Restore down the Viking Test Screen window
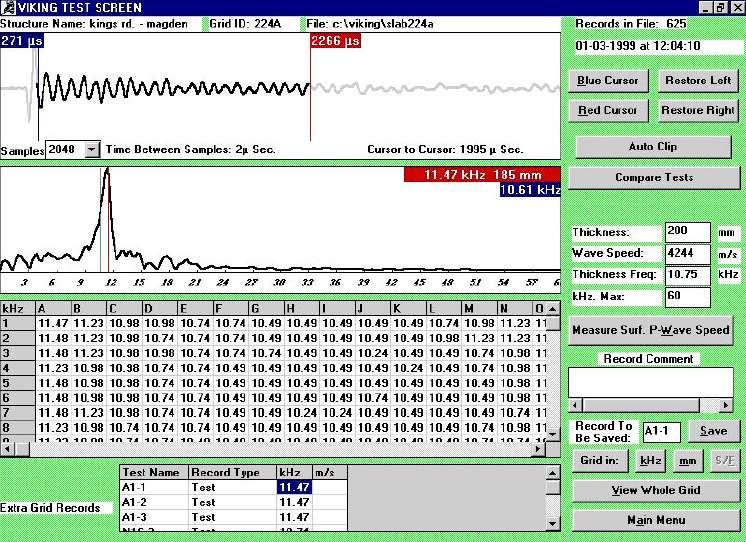The width and height of the screenshot is (746, 542). point(720,8)
